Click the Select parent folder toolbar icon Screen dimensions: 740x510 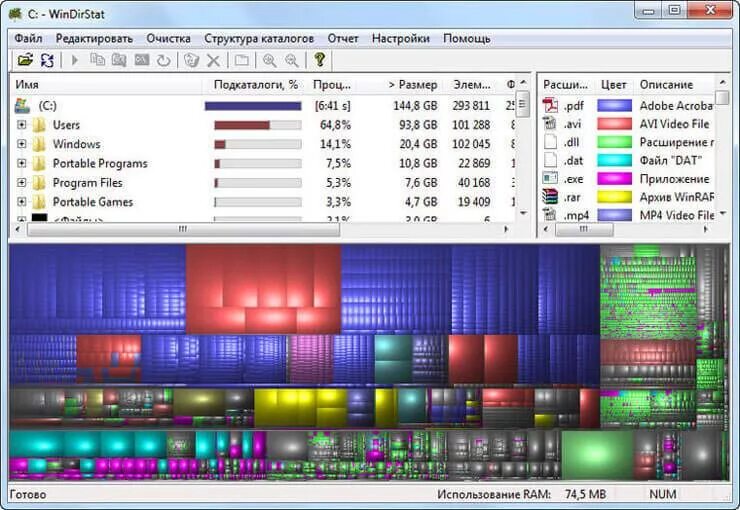click(x=242, y=60)
